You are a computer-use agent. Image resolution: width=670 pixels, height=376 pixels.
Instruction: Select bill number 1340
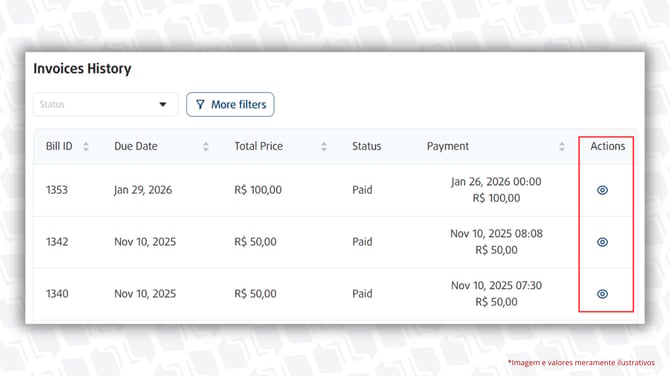[x=57, y=294]
